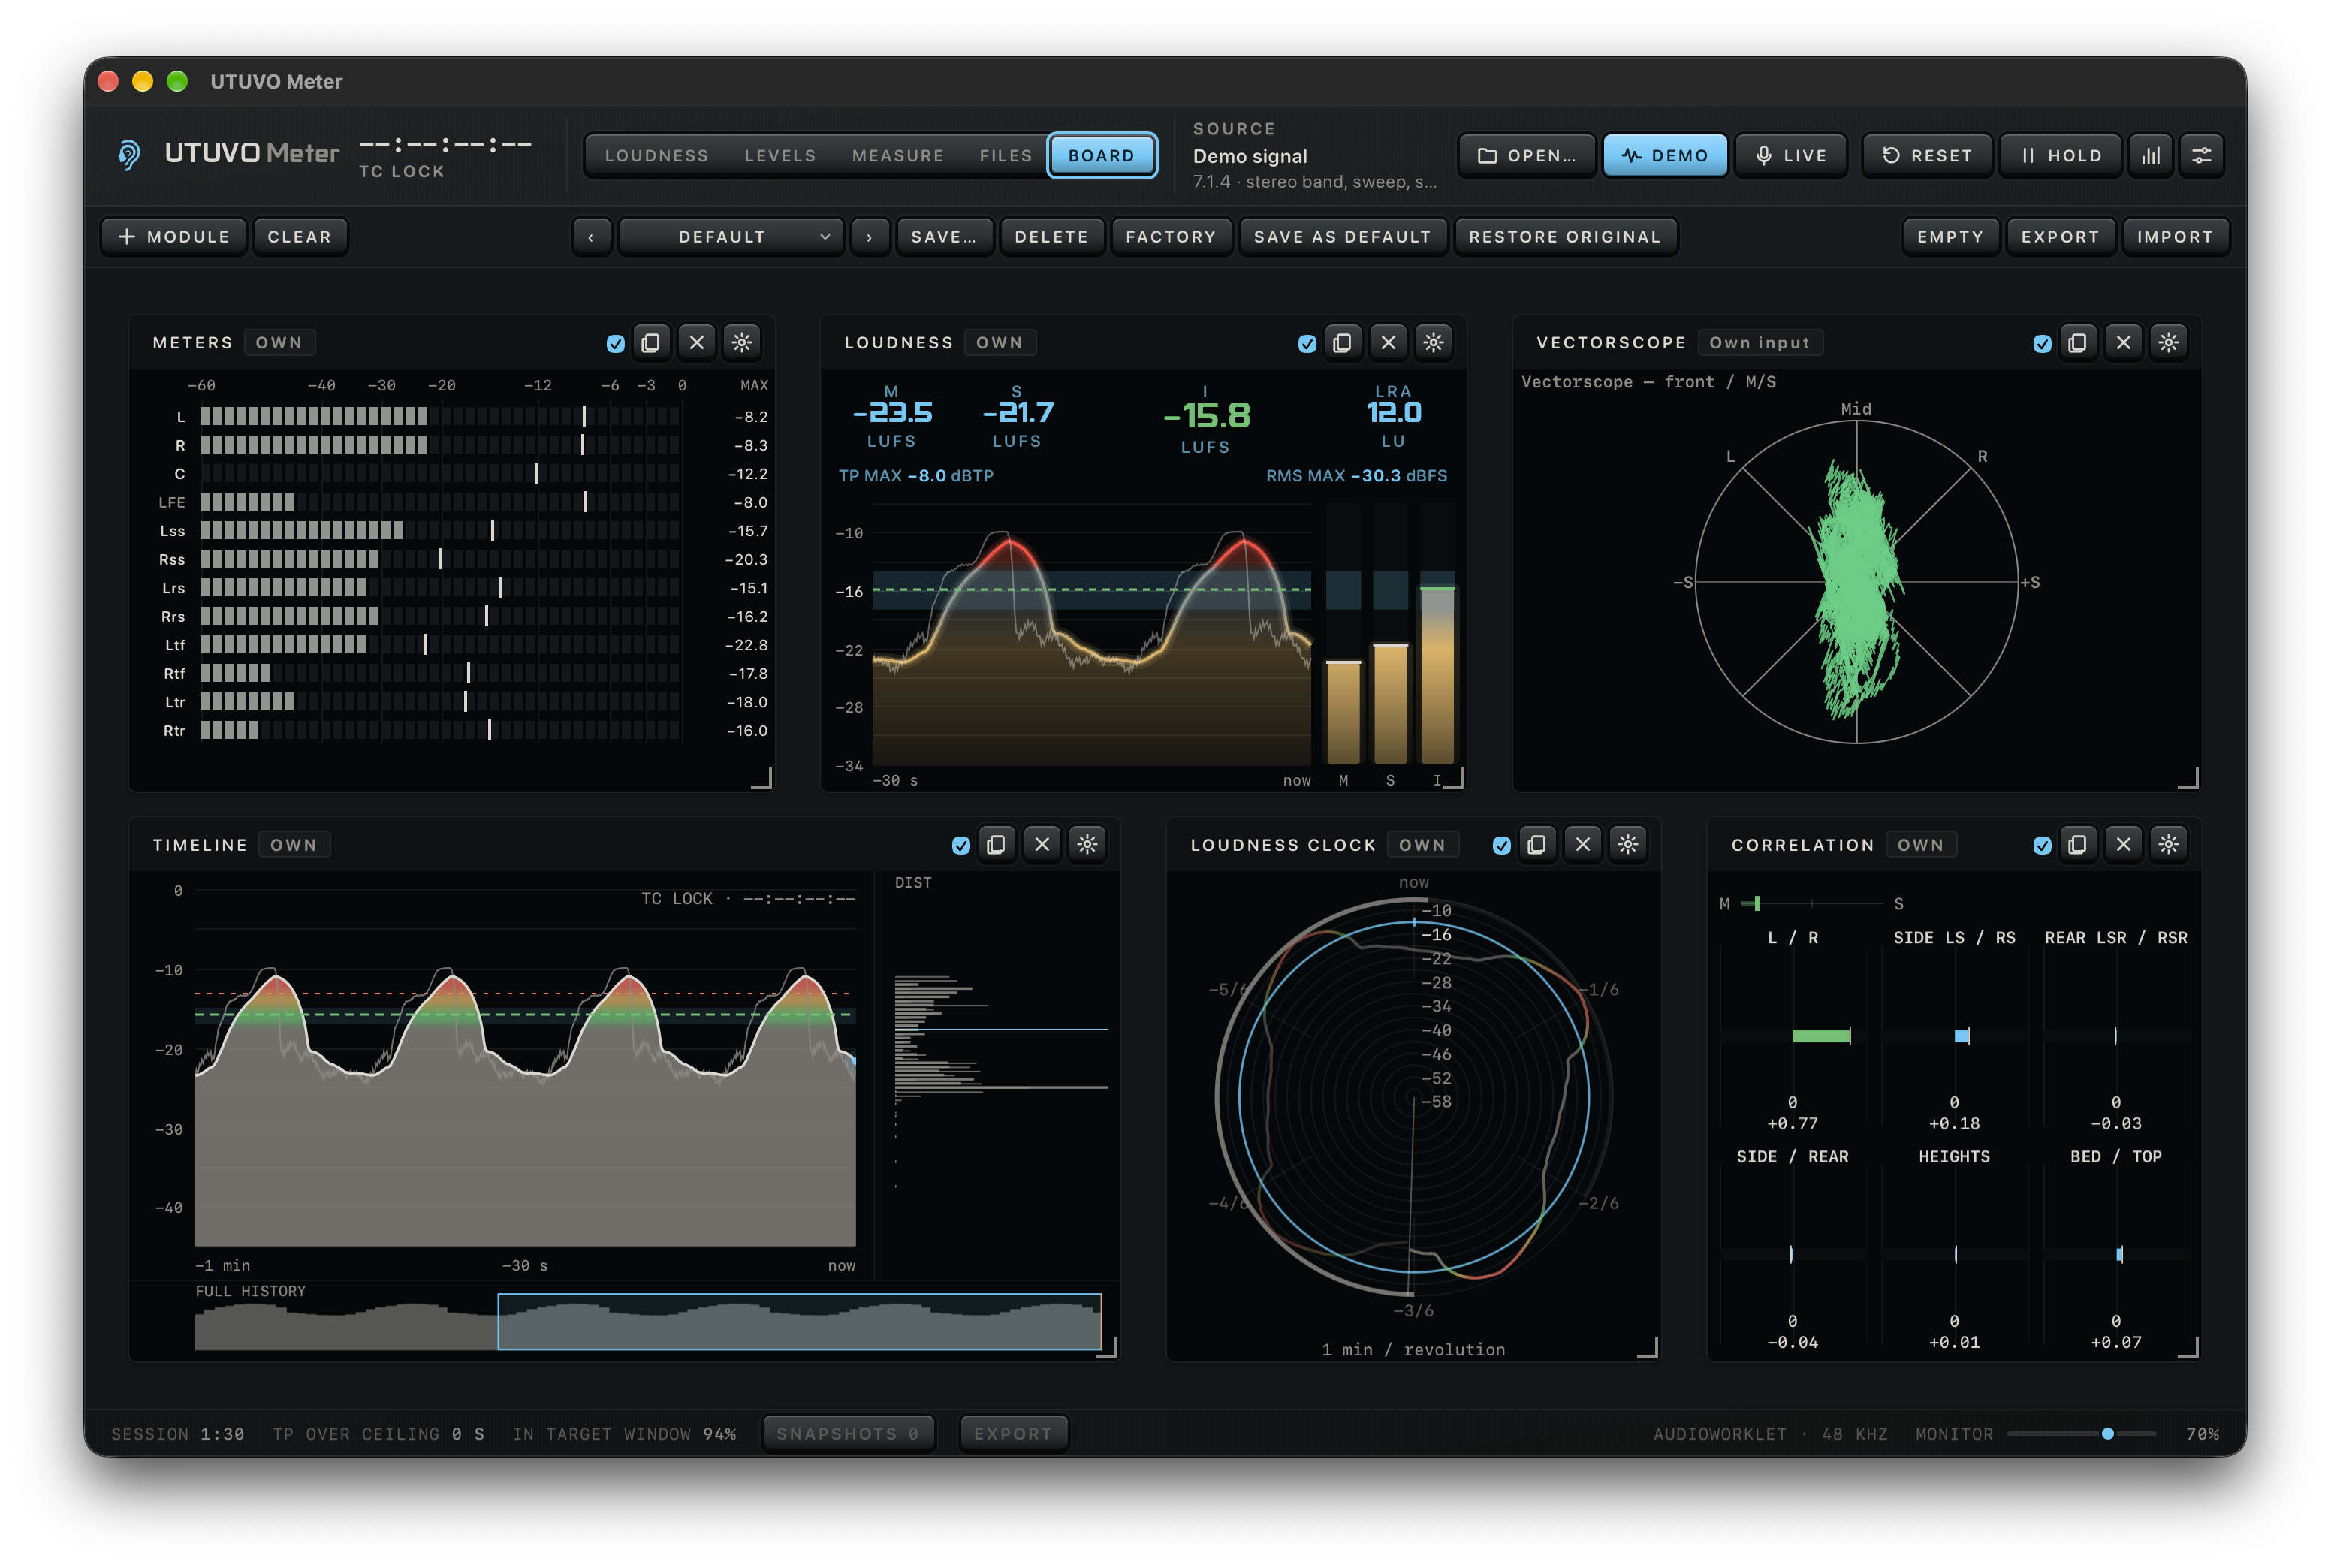Click the SAVE AS DEFAULT button
Screen dimensions: 2331x1568
coord(1342,237)
